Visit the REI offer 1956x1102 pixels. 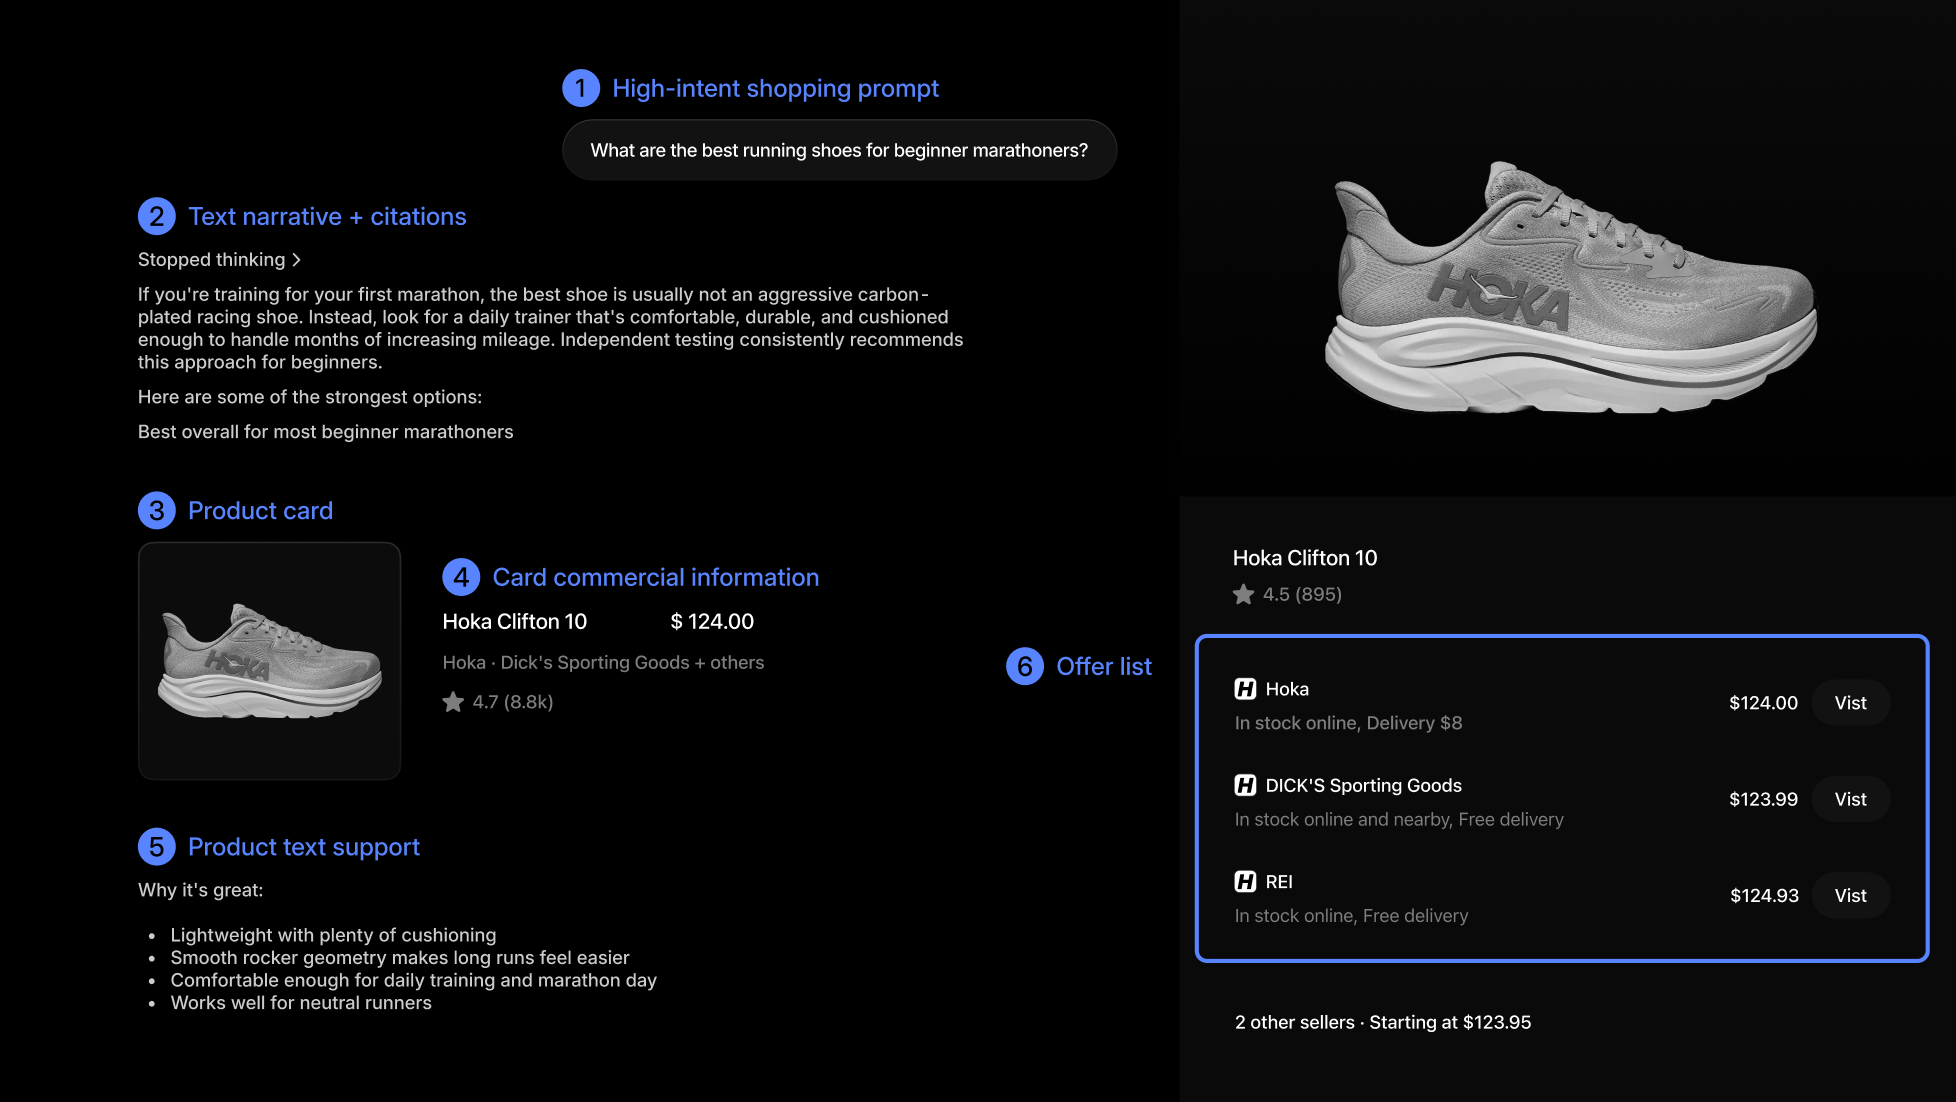pyautogui.click(x=1850, y=896)
